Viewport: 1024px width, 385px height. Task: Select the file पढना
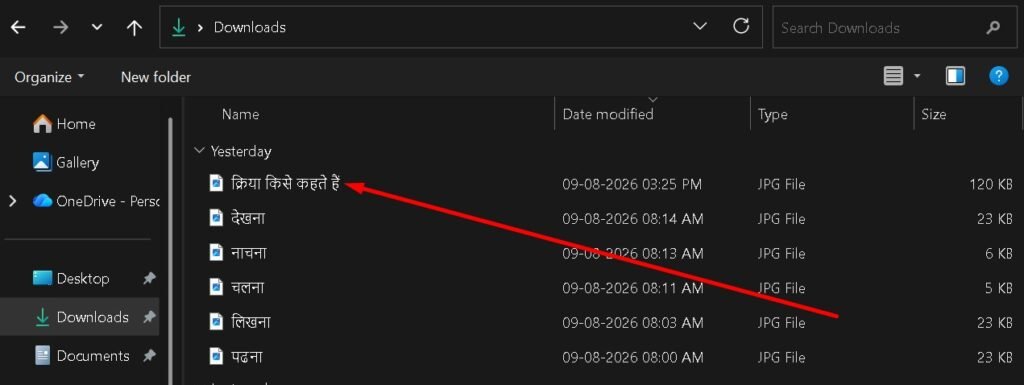coord(247,357)
